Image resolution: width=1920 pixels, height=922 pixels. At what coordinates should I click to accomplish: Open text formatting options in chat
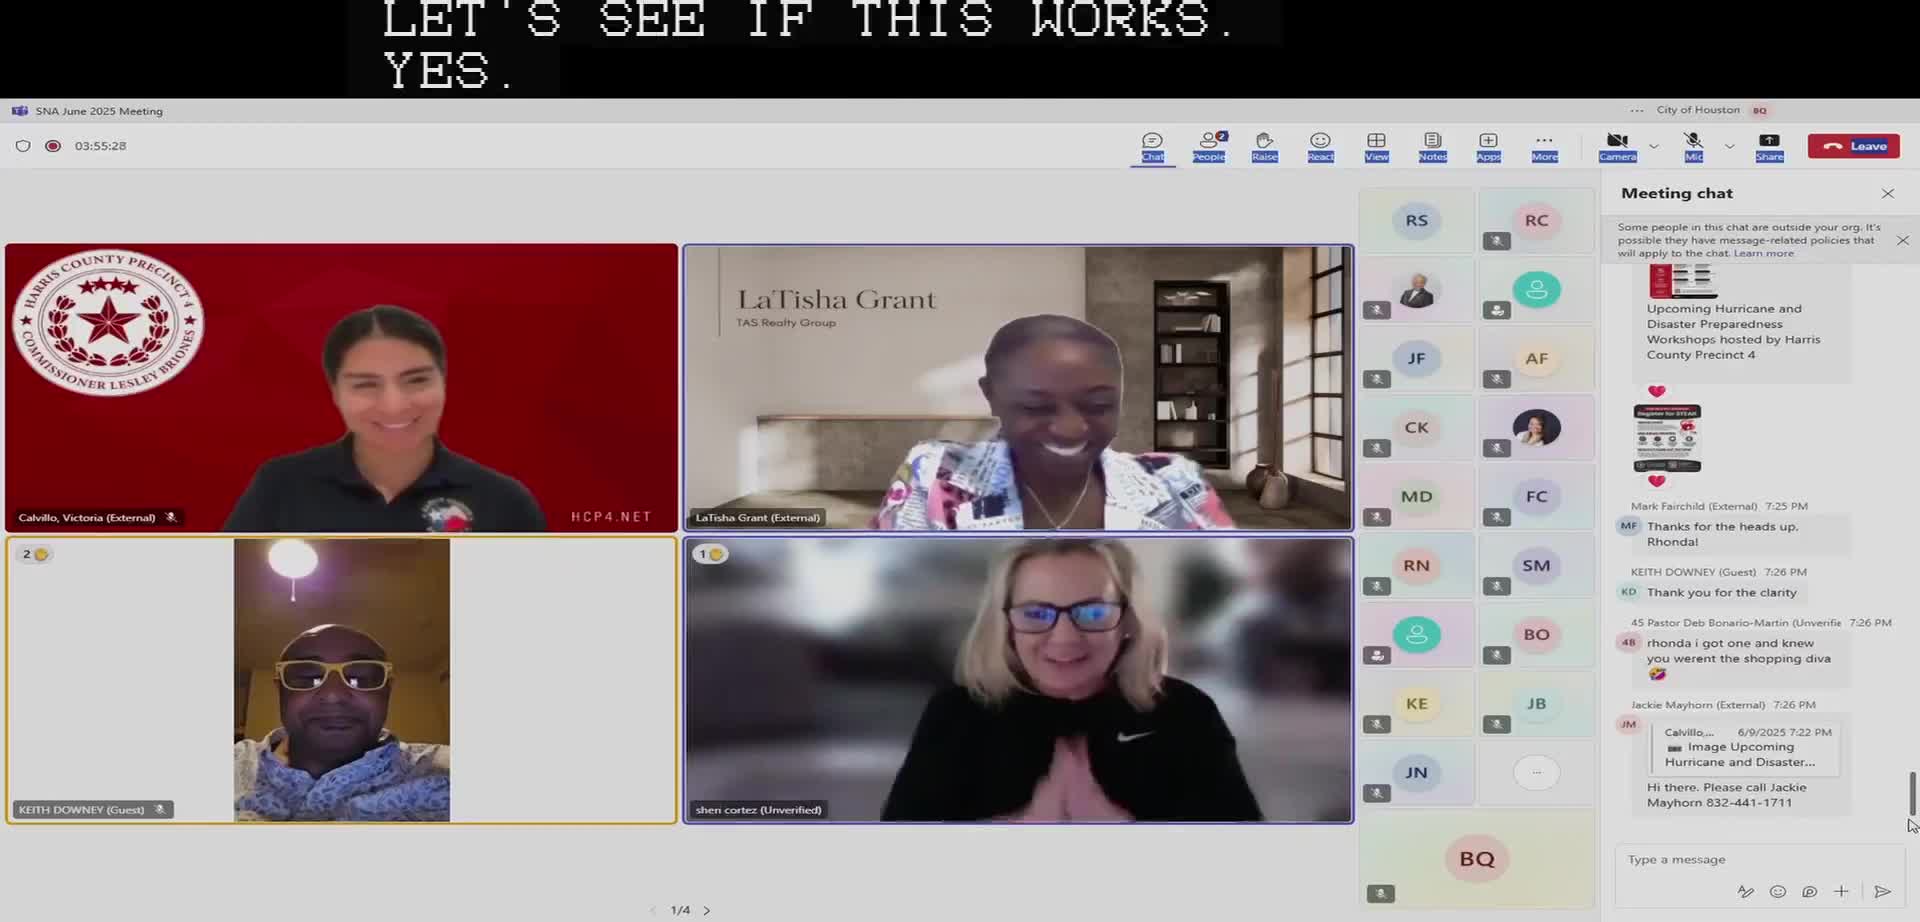point(1745,892)
